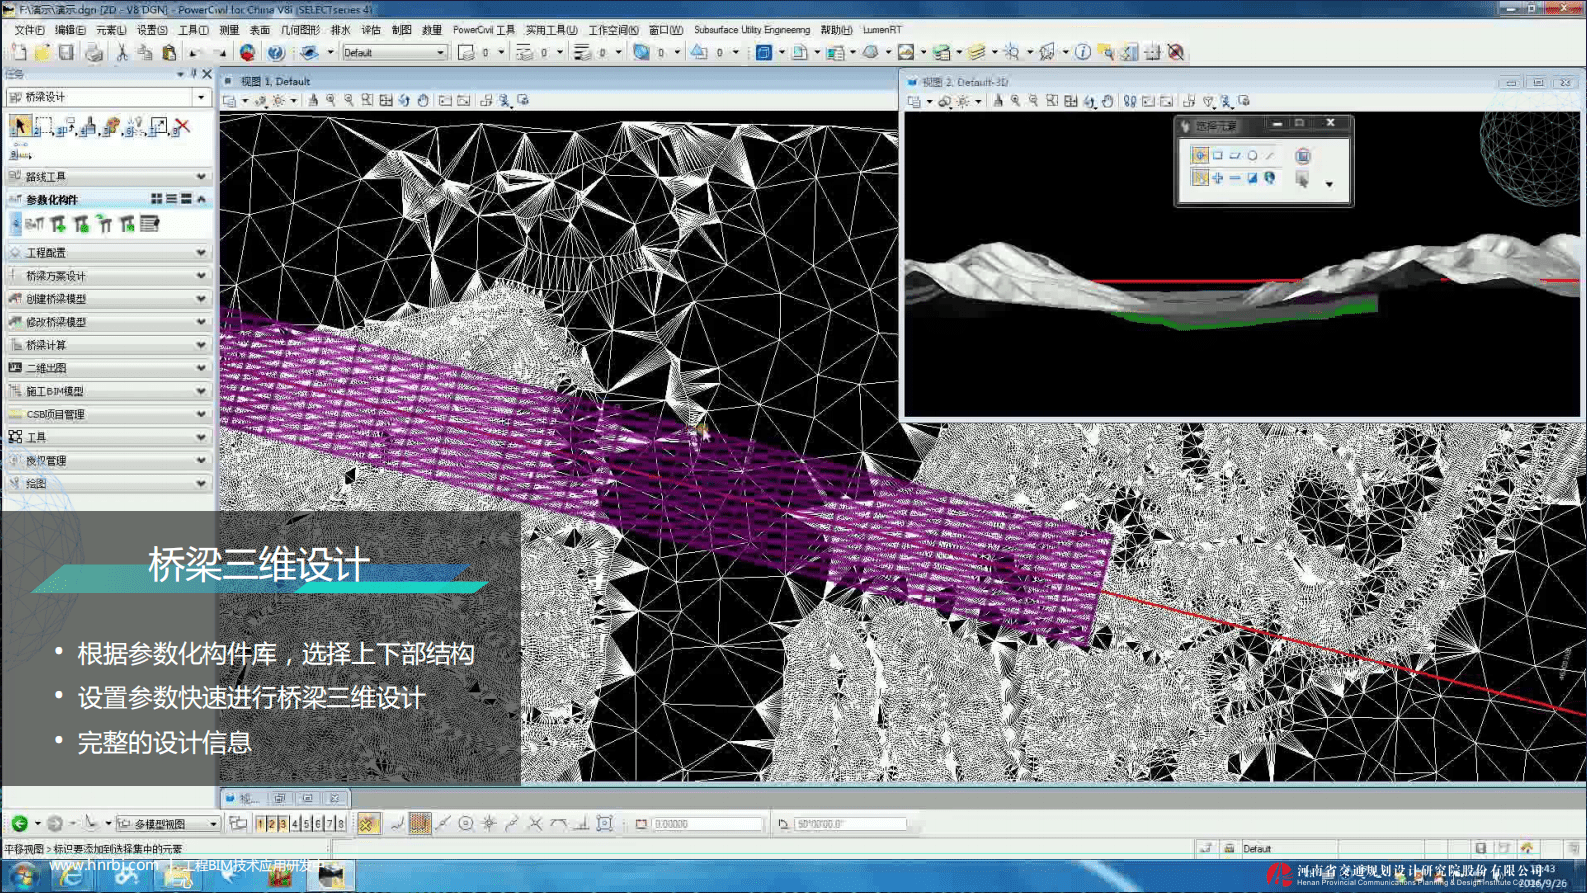Click the Save disk icon

point(66,52)
